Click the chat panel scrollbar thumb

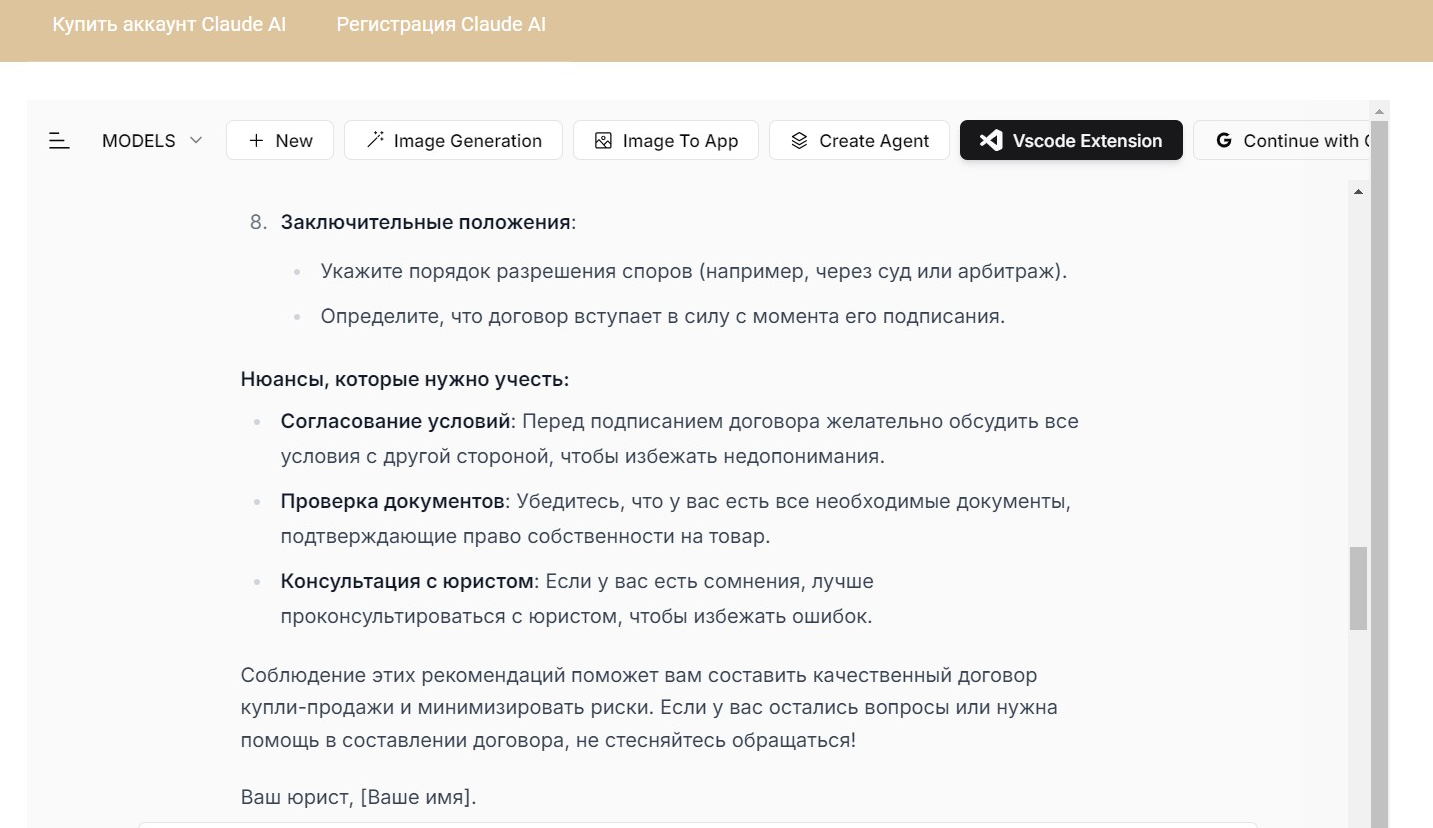click(x=1358, y=588)
